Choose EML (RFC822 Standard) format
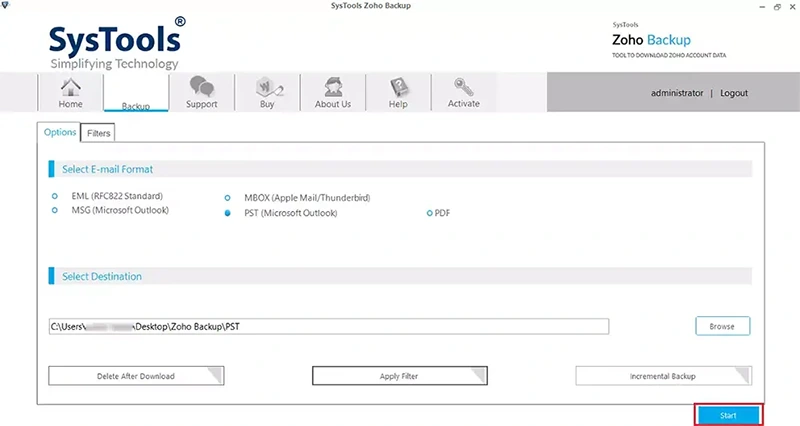This screenshot has height=426, width=800. coord(55,196)
